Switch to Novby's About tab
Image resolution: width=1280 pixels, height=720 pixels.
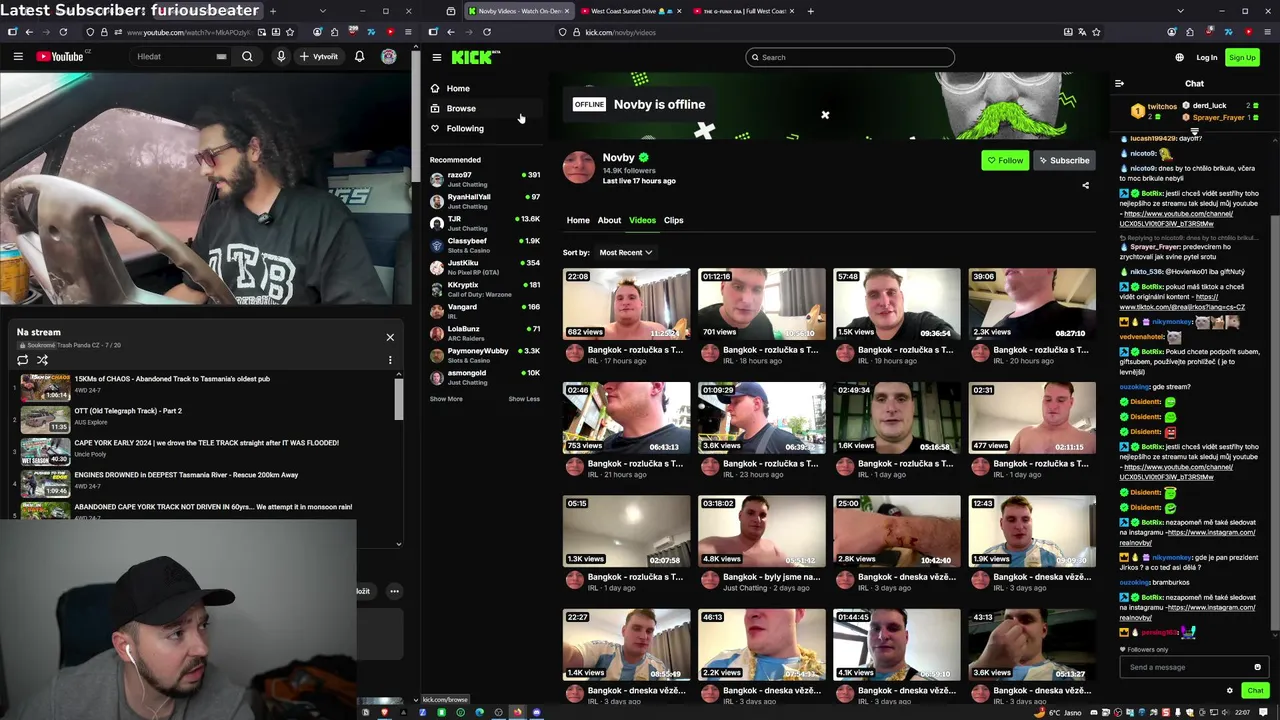609,220
